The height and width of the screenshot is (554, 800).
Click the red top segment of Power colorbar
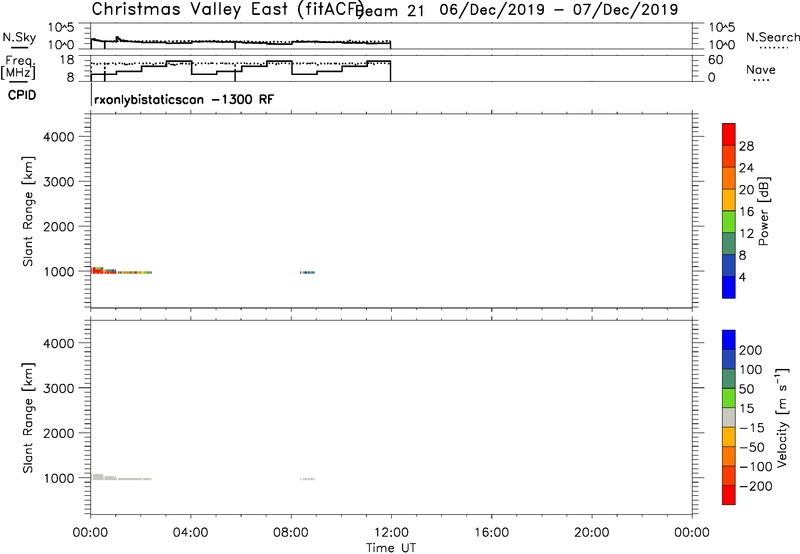pos(729,134)
